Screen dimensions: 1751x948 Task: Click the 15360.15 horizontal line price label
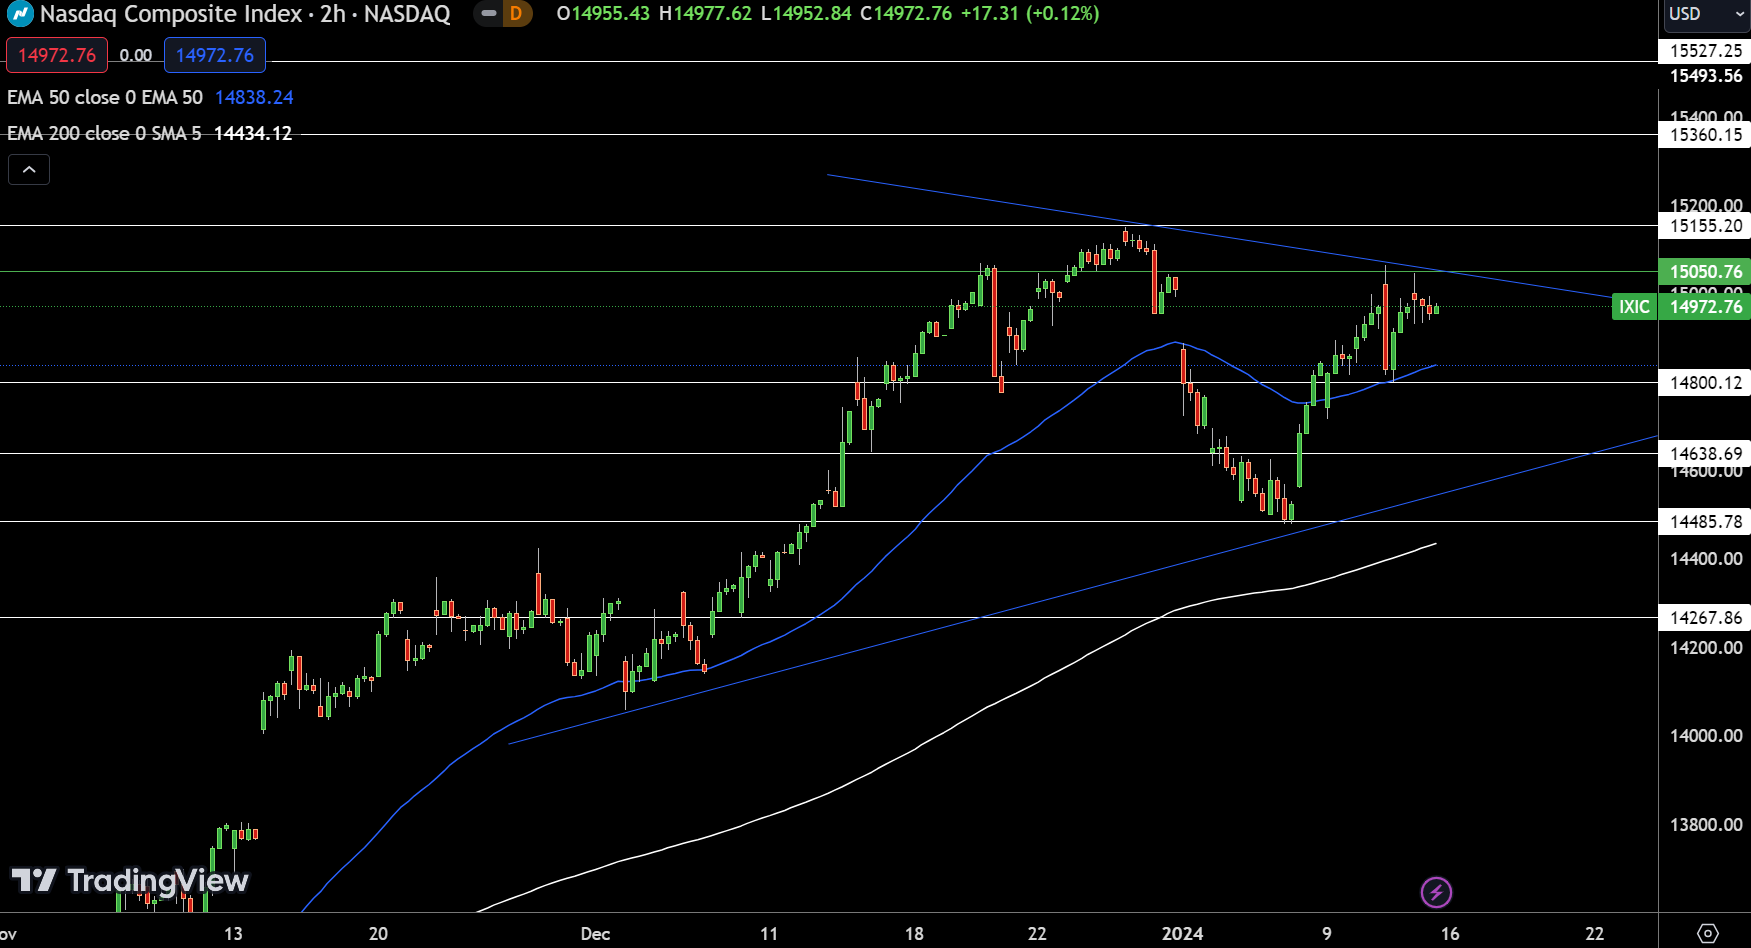1705,135
